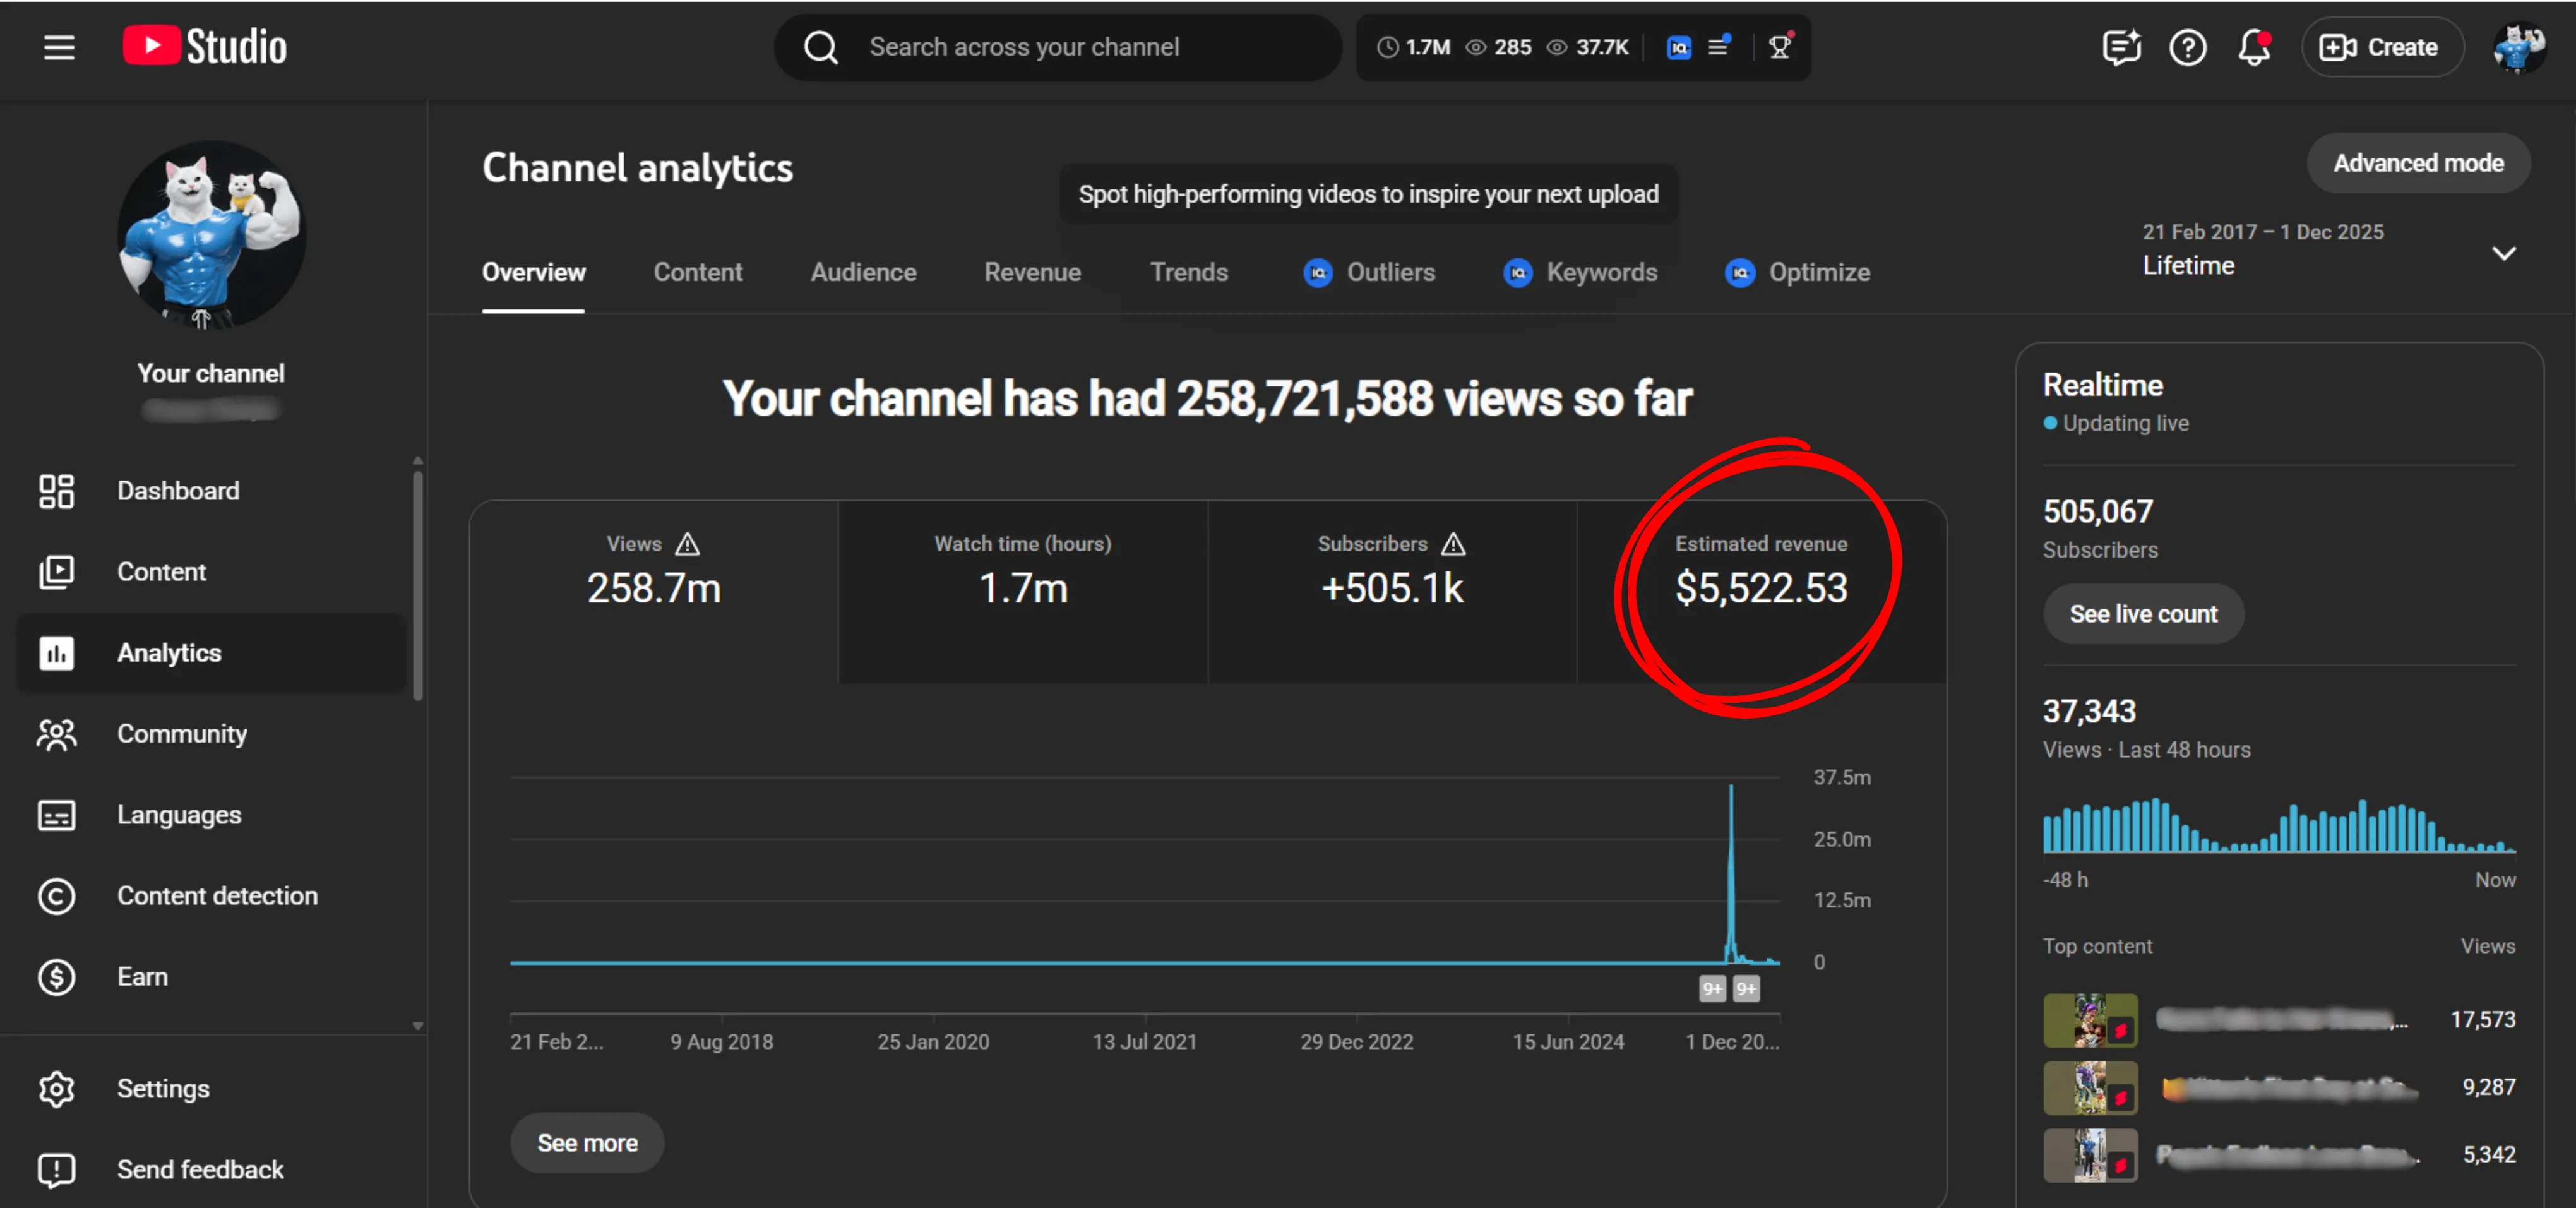This screenshot has height=1208, width=2576.
Task: Open the Content detection sidebar item
Action: point(216,895)
